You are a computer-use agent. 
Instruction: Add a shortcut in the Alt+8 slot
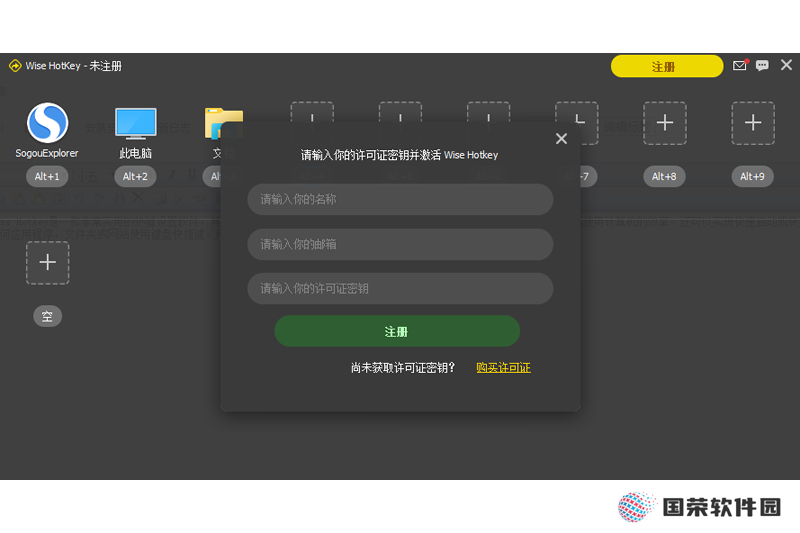coord(664,123)
